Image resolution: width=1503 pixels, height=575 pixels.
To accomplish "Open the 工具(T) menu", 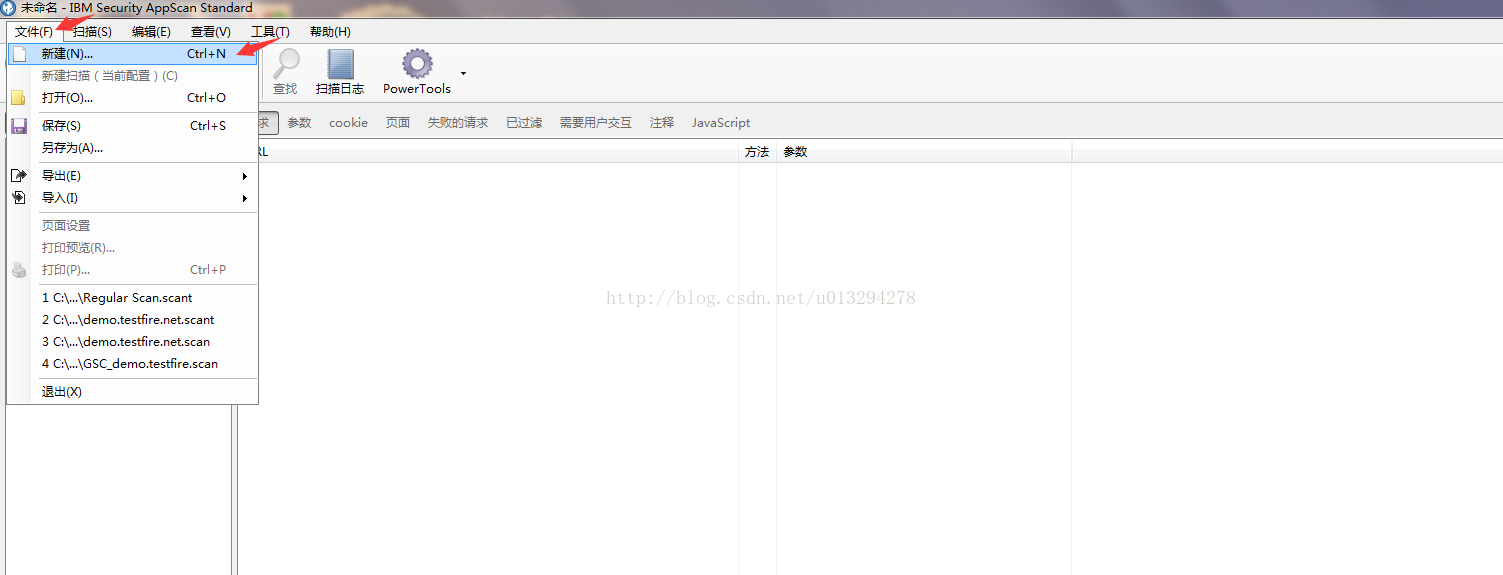I will pos(270,32).
